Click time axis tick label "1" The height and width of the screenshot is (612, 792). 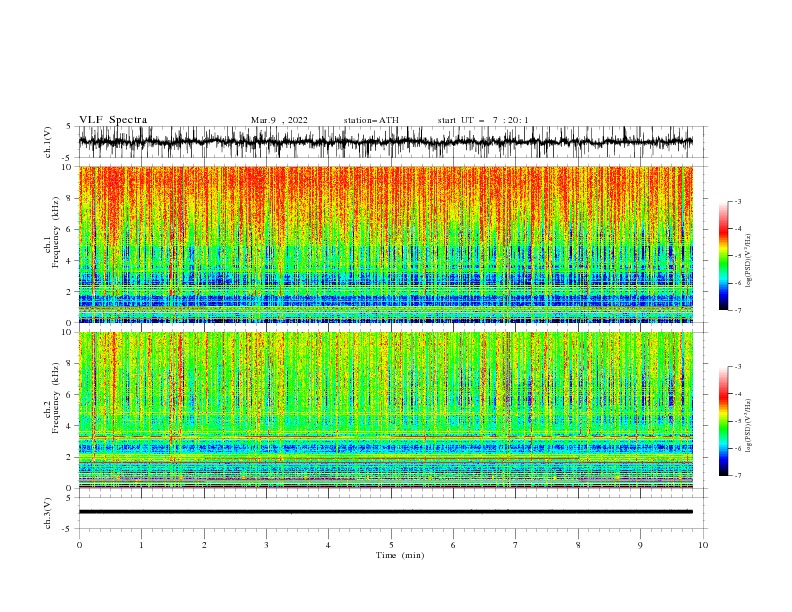(141, 545)
